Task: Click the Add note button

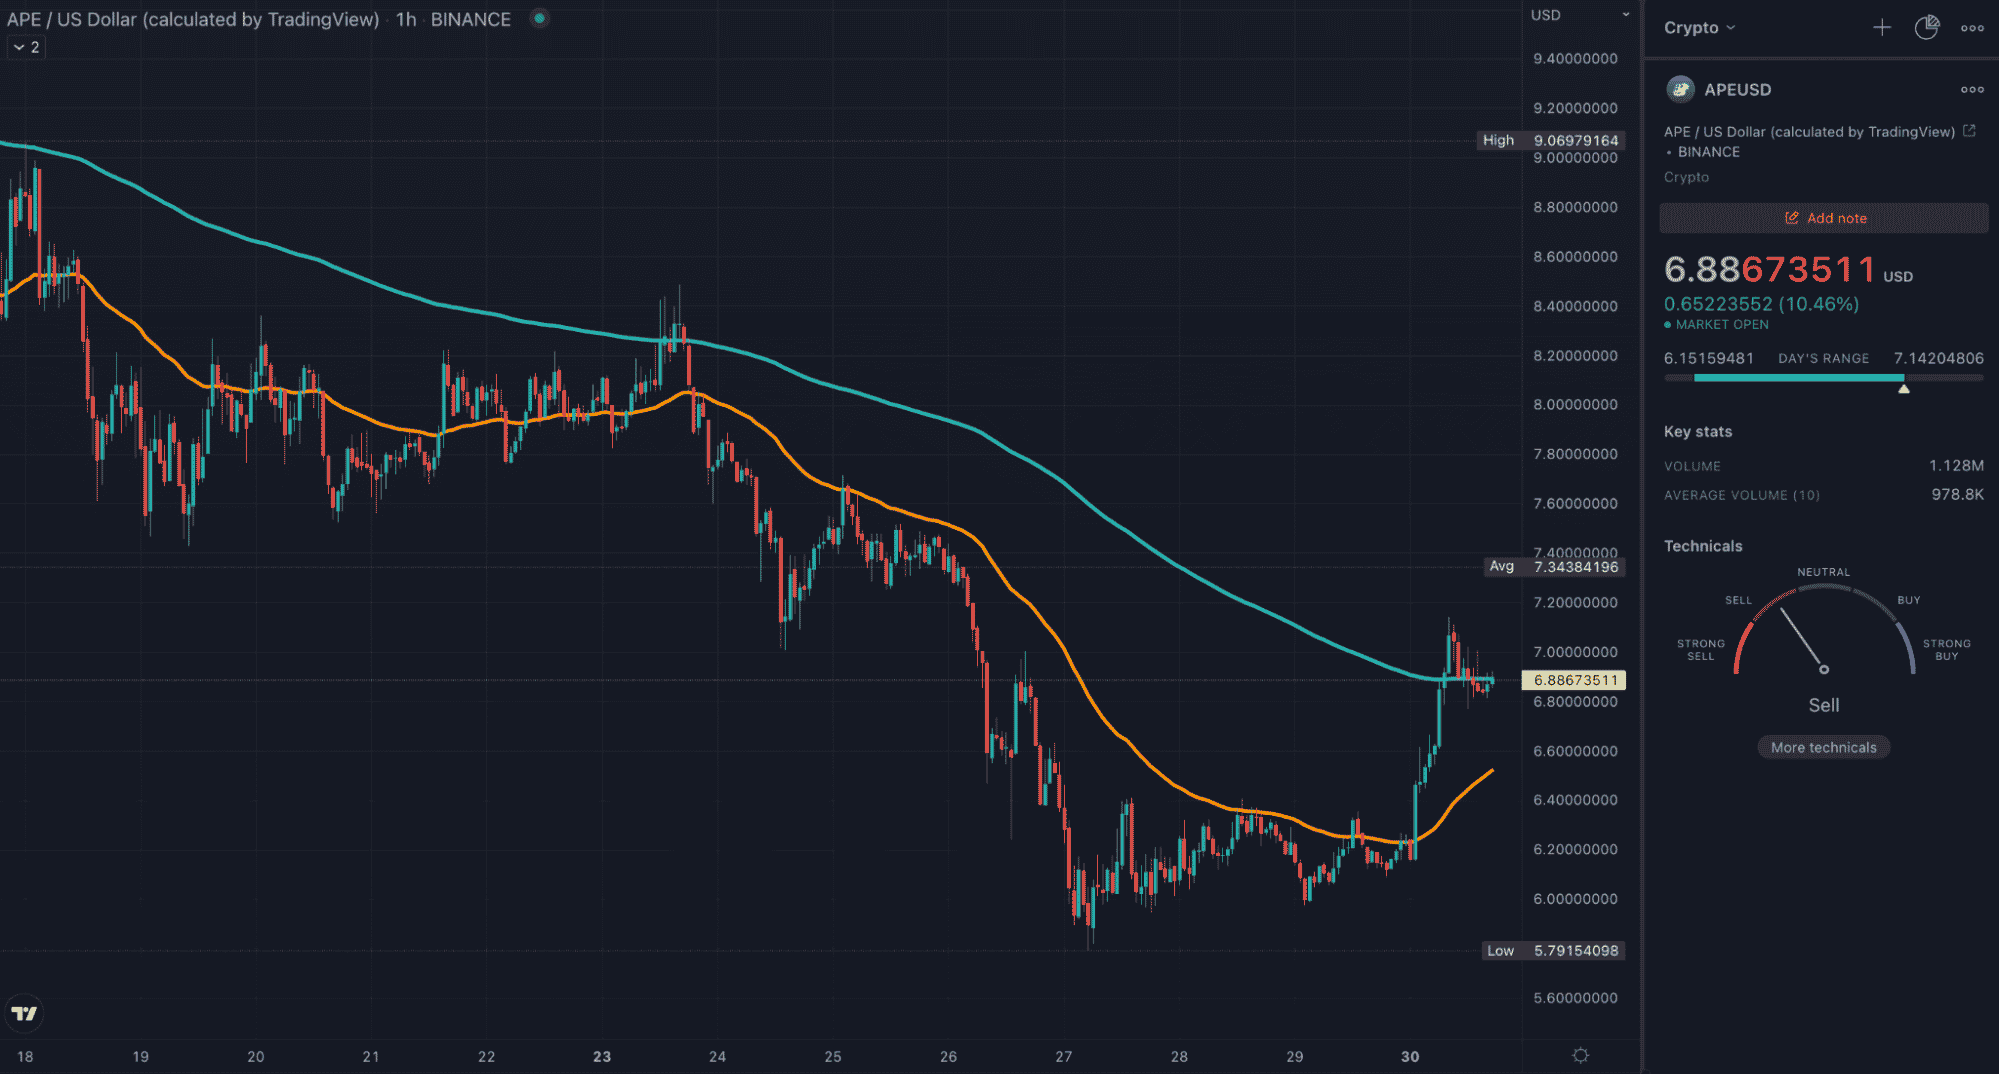Action: pyautogui.click(x=1824, y=218)
